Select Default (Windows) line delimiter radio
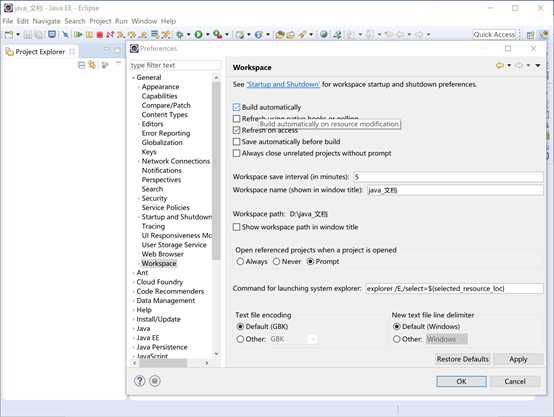Viewport: 554px width, 417px height. pos(396,327)
